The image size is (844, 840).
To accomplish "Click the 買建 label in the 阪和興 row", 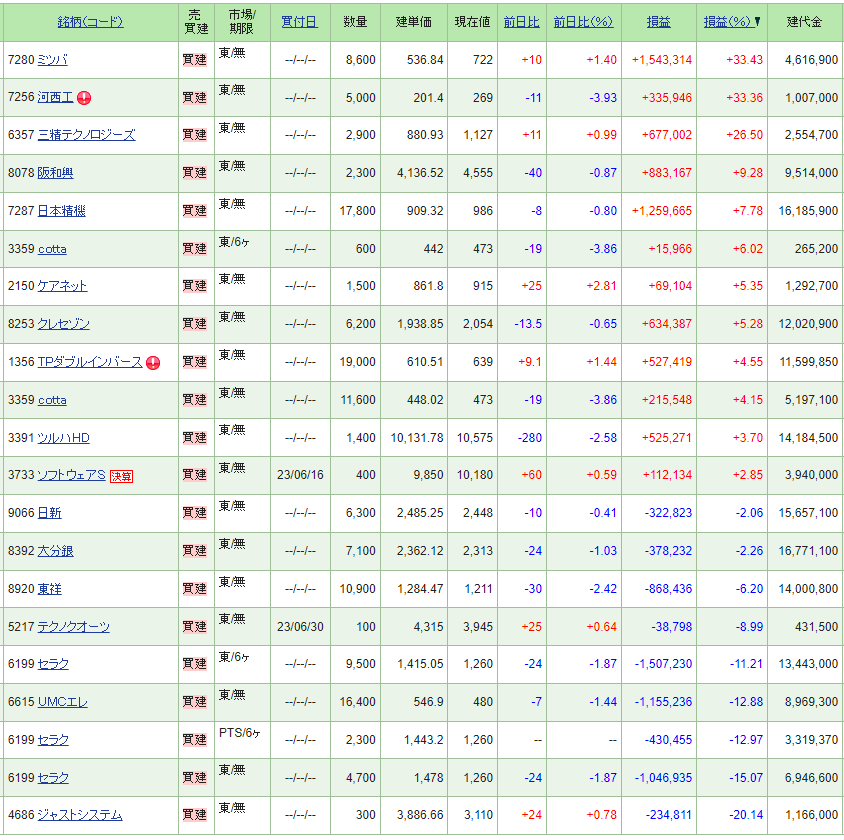I will [x=194, y=173].
